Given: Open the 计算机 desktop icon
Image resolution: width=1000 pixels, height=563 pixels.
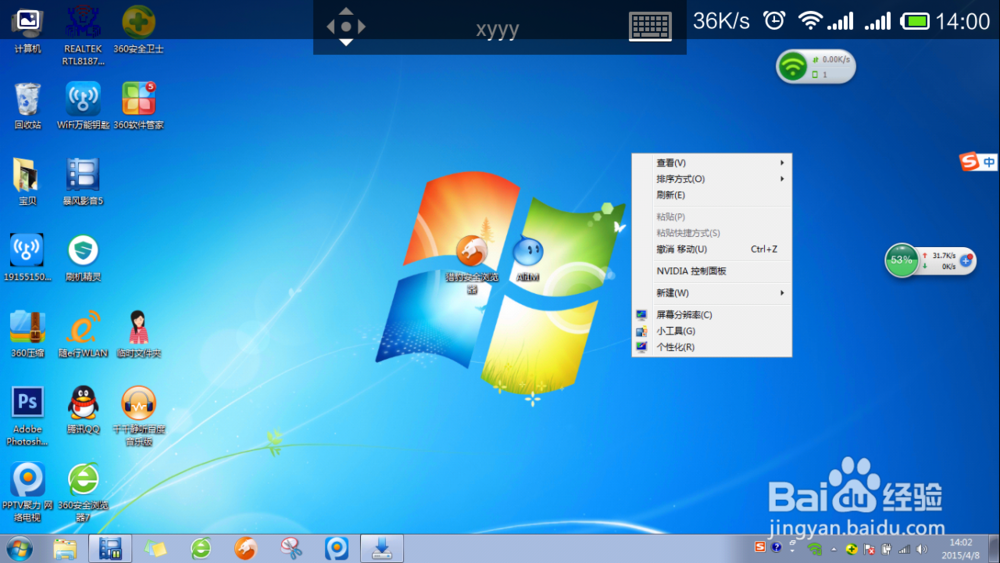Looking at the screenshot, I should [x=27, y=29].
